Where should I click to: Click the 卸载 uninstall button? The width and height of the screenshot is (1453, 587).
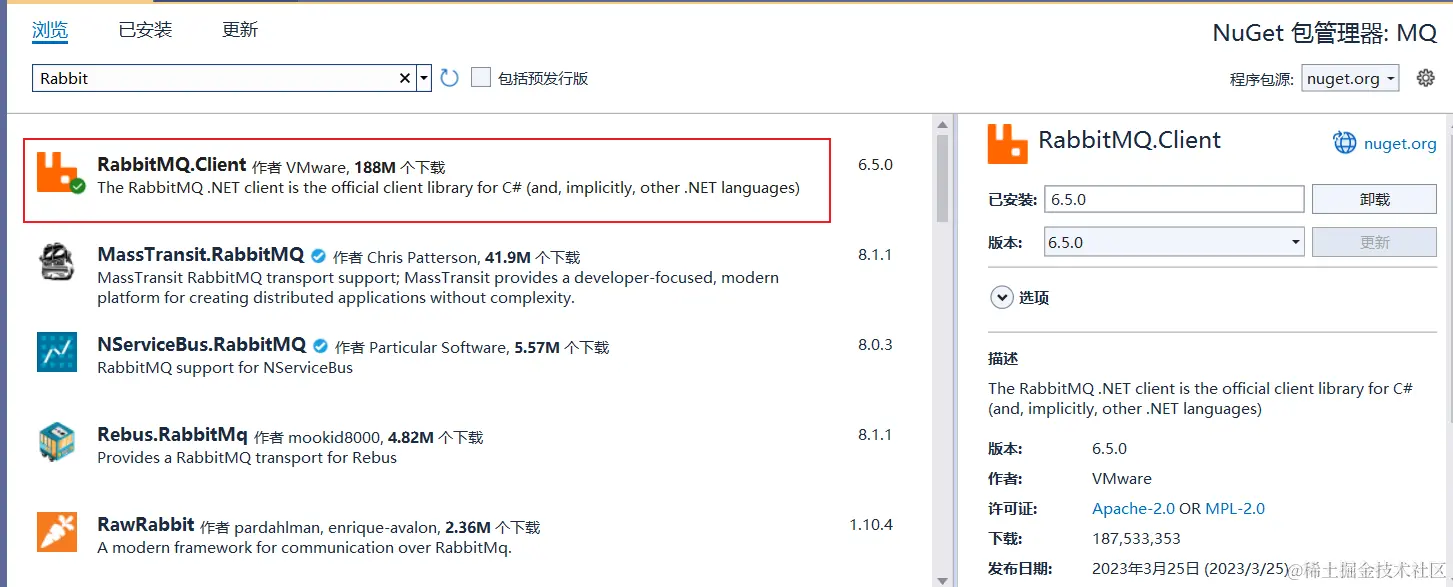coord(1374,199)
